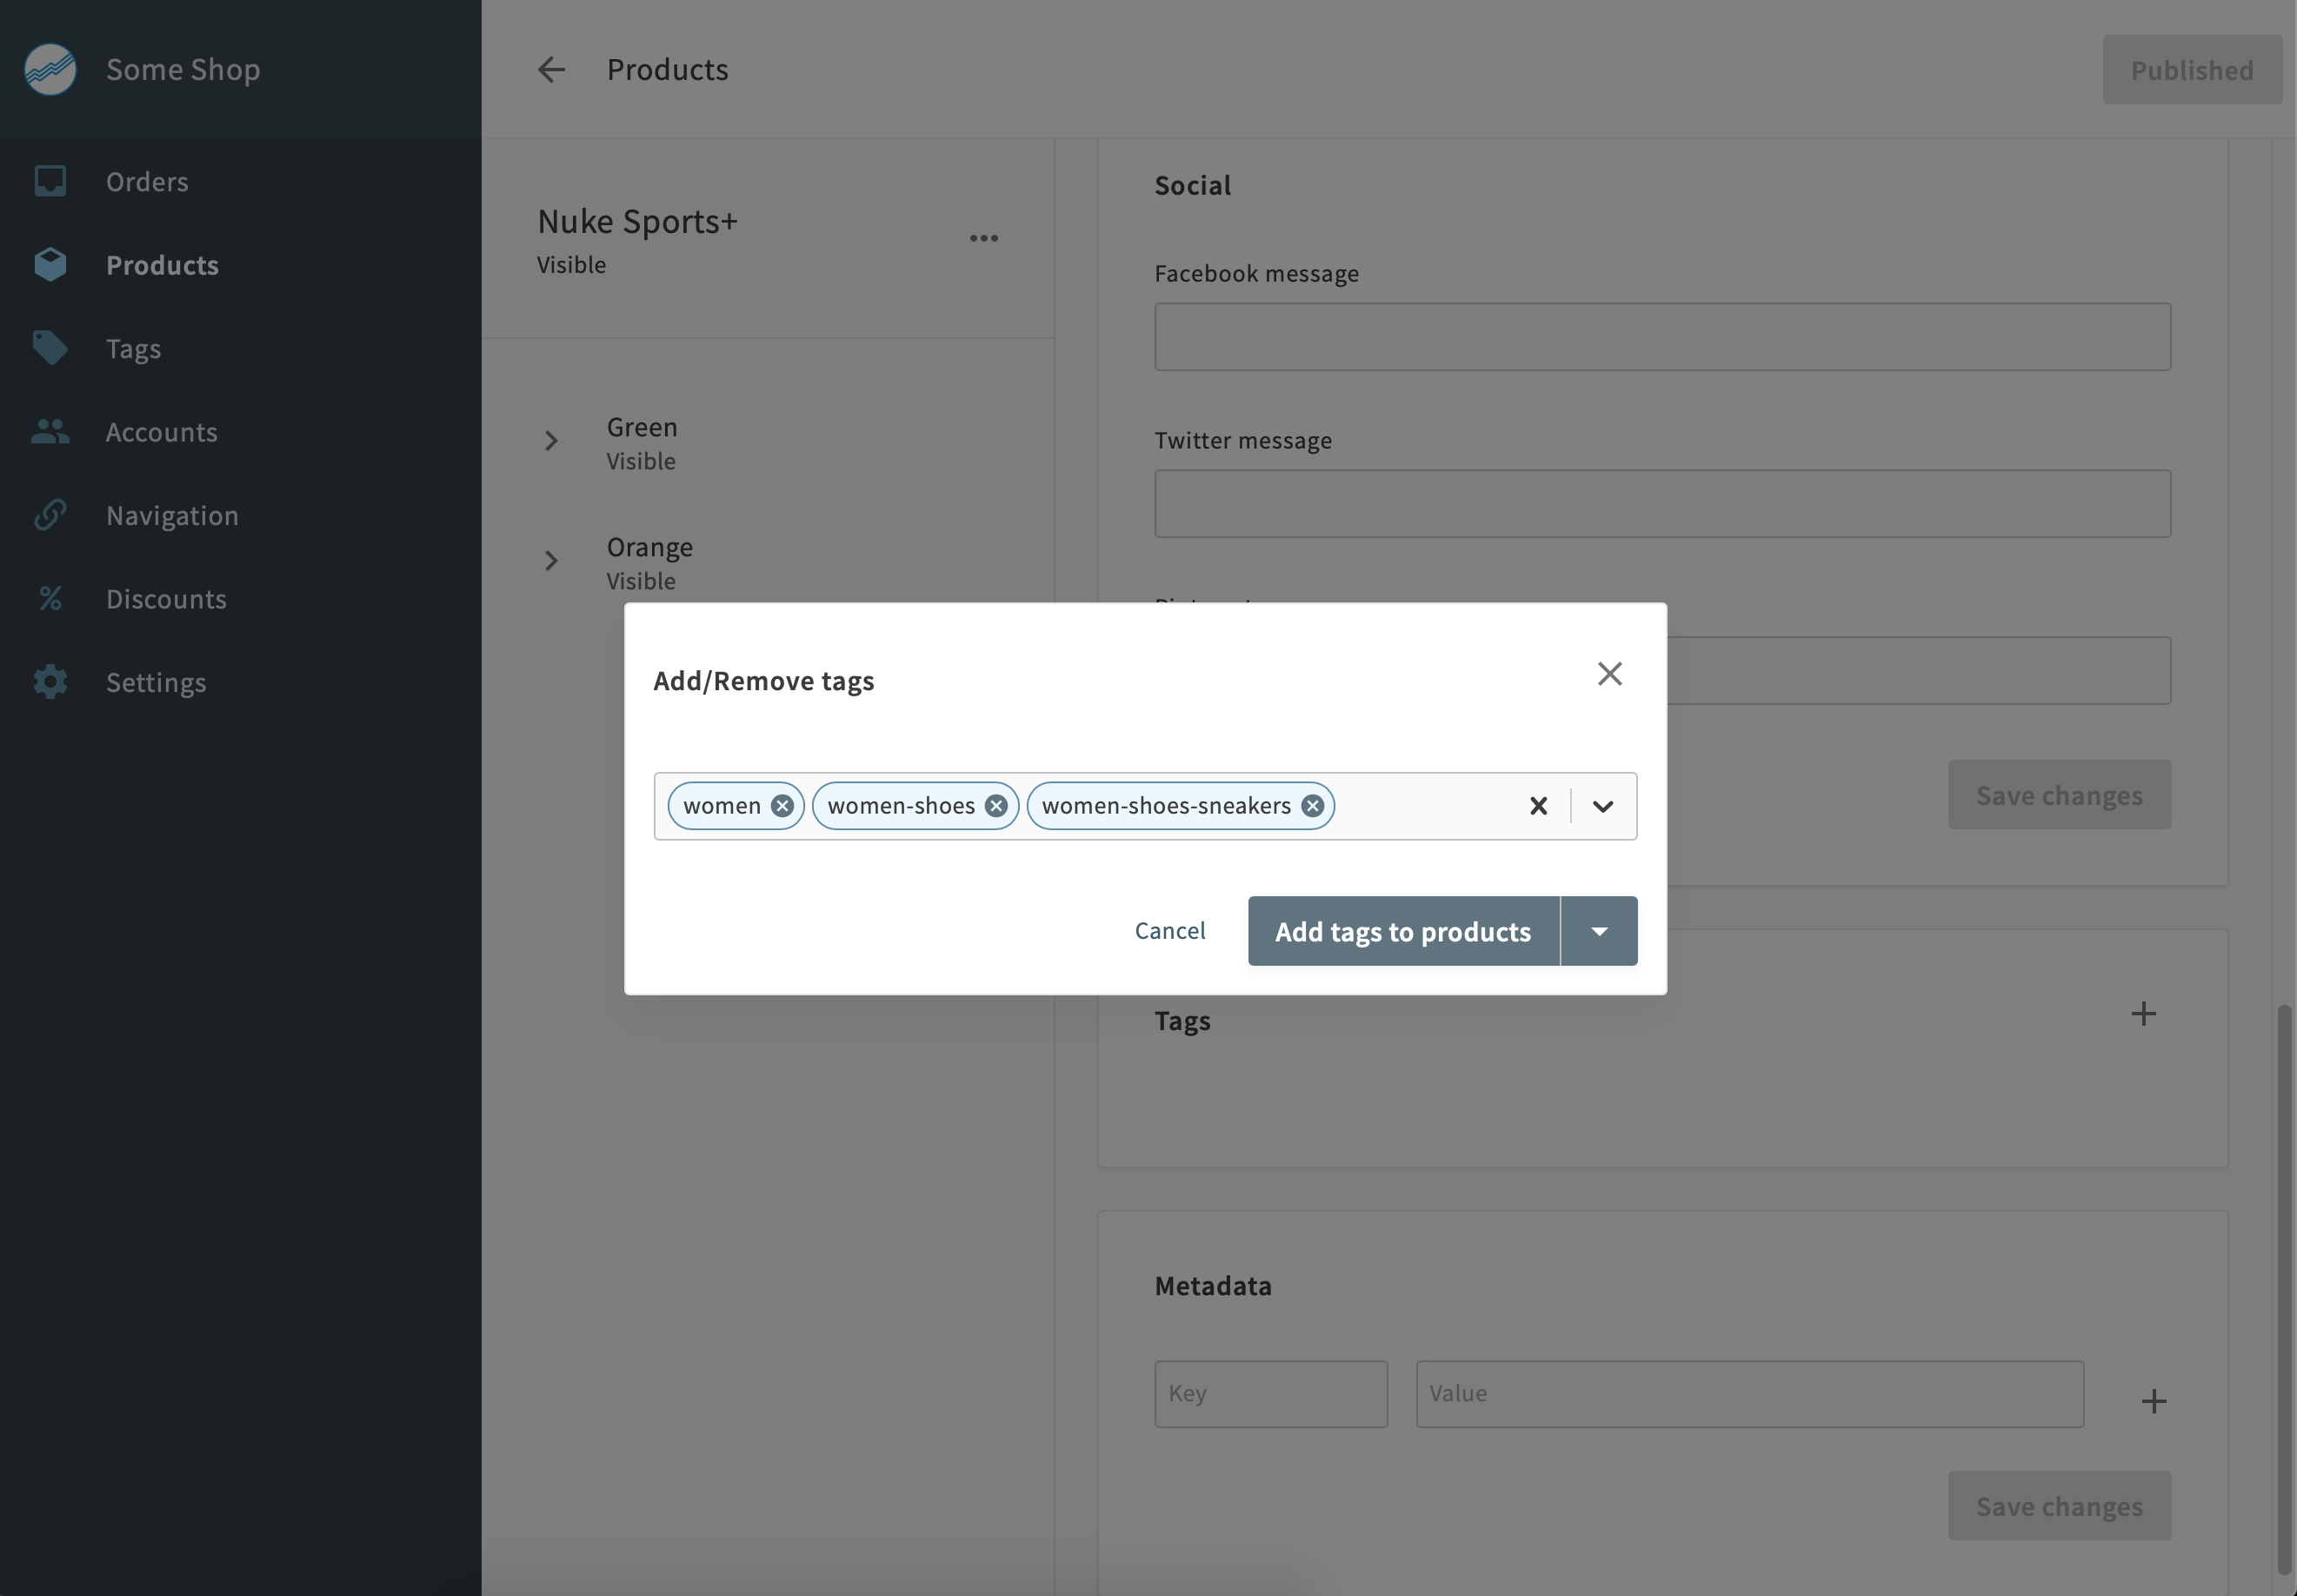Go to Discounts percent icon
Screen dimensions: 2297x1596
[50, 599]
